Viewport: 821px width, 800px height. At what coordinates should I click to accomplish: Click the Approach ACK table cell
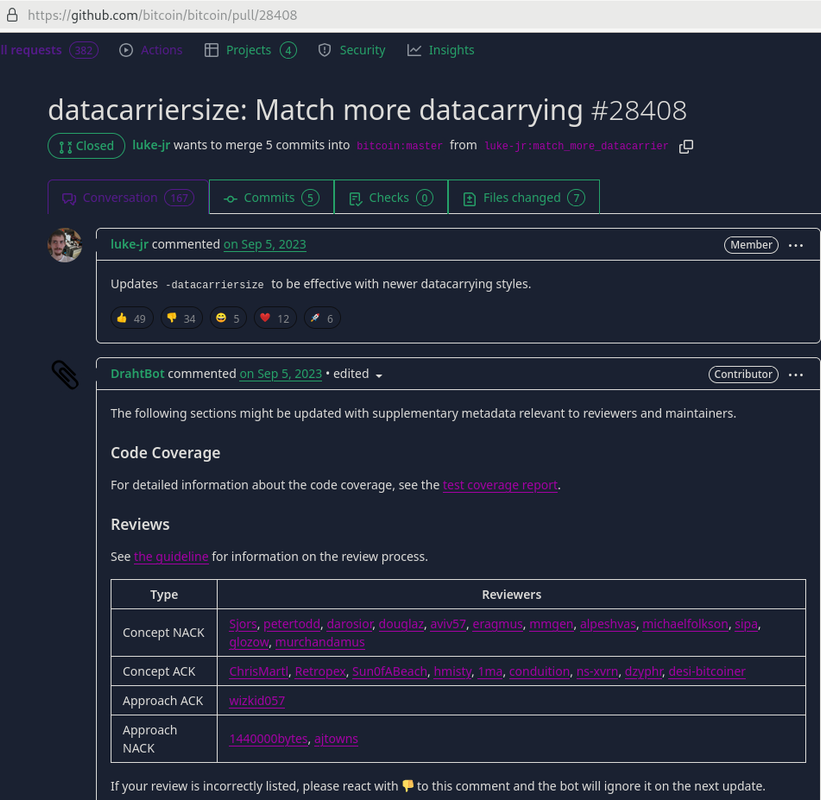(164, 701)
